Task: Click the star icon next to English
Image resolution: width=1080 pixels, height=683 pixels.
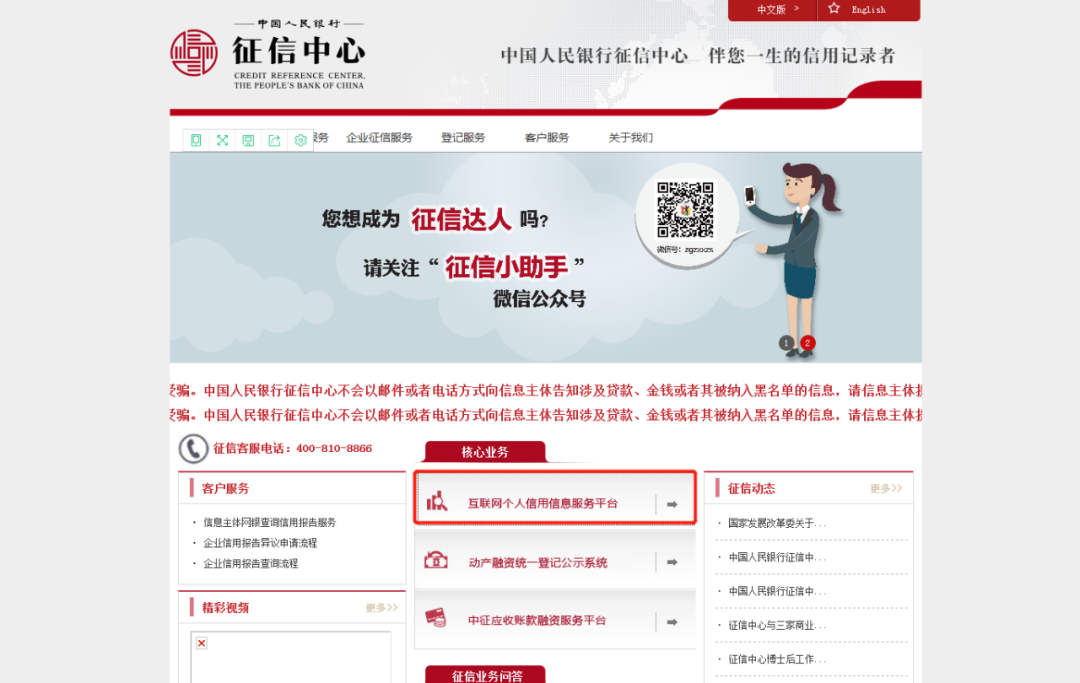Action: [x=834, y=9]
